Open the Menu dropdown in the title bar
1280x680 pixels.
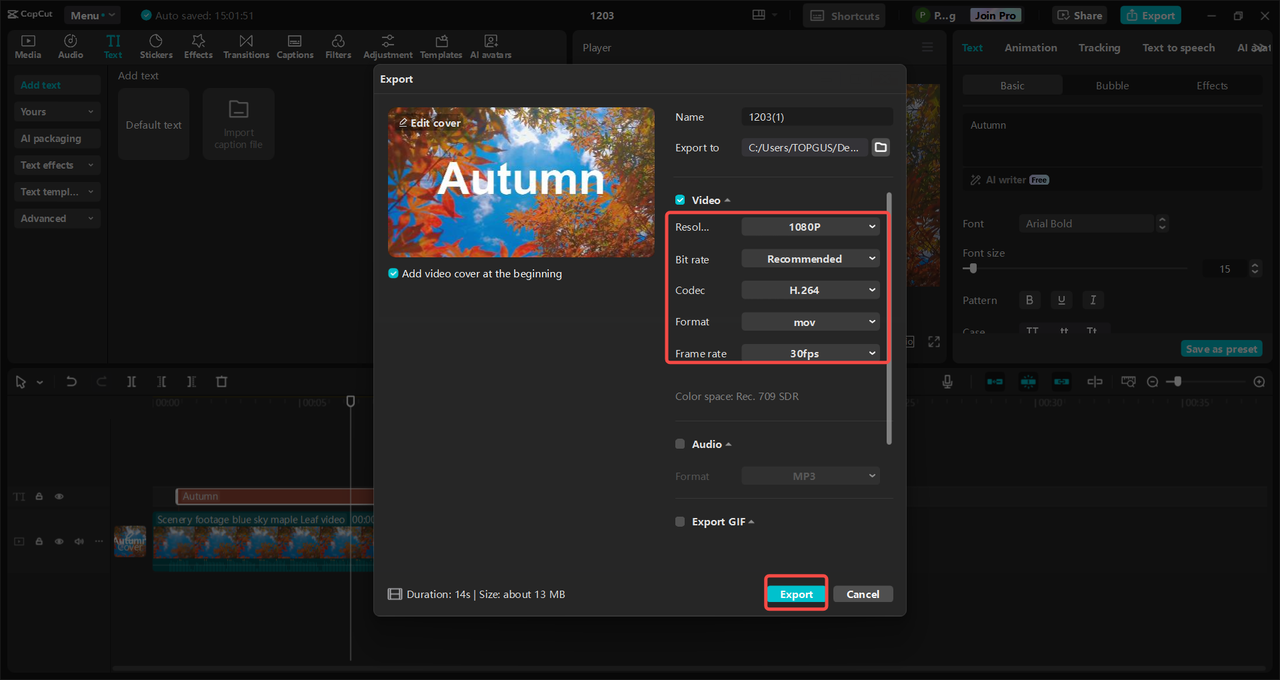tap(91, 15)
